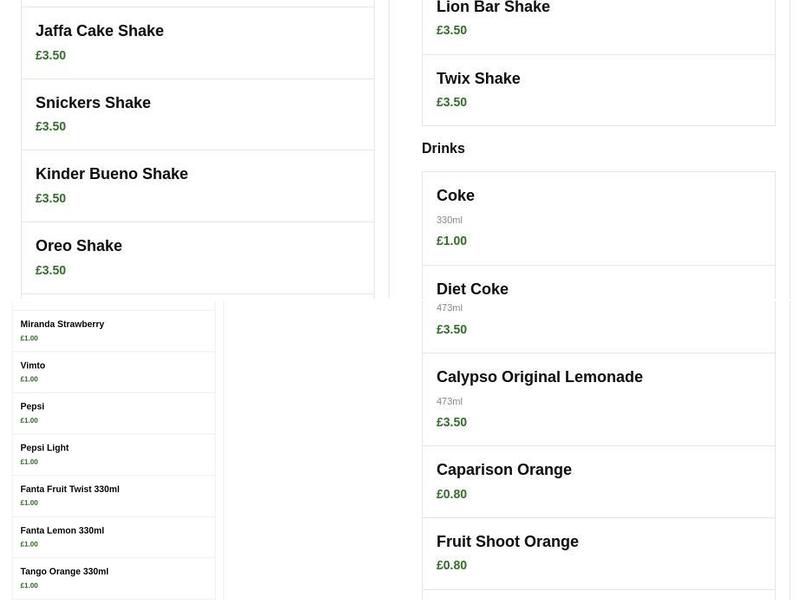Select the plain Pepsi item
Image resolution: width=800 pixels, height=600 pixels.
tap(113, 412)
